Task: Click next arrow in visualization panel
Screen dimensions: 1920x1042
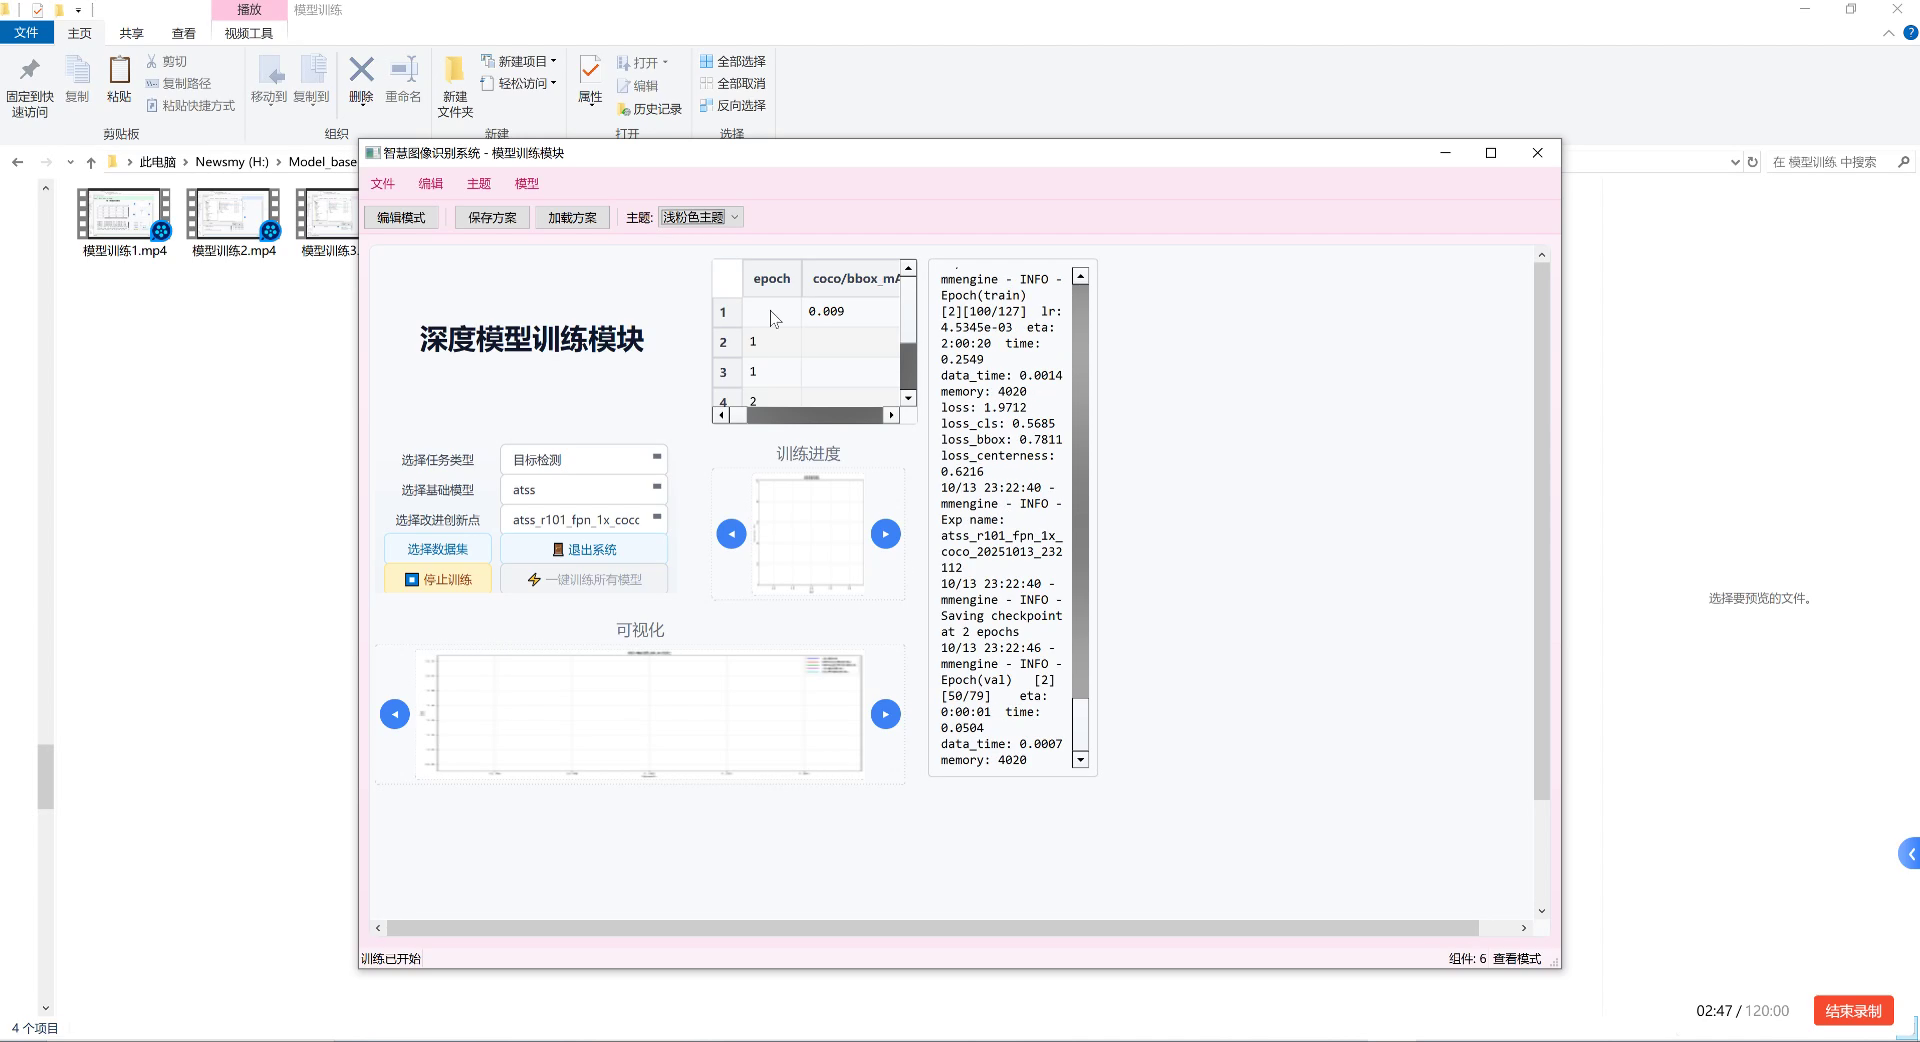Action: coord(885,714)
